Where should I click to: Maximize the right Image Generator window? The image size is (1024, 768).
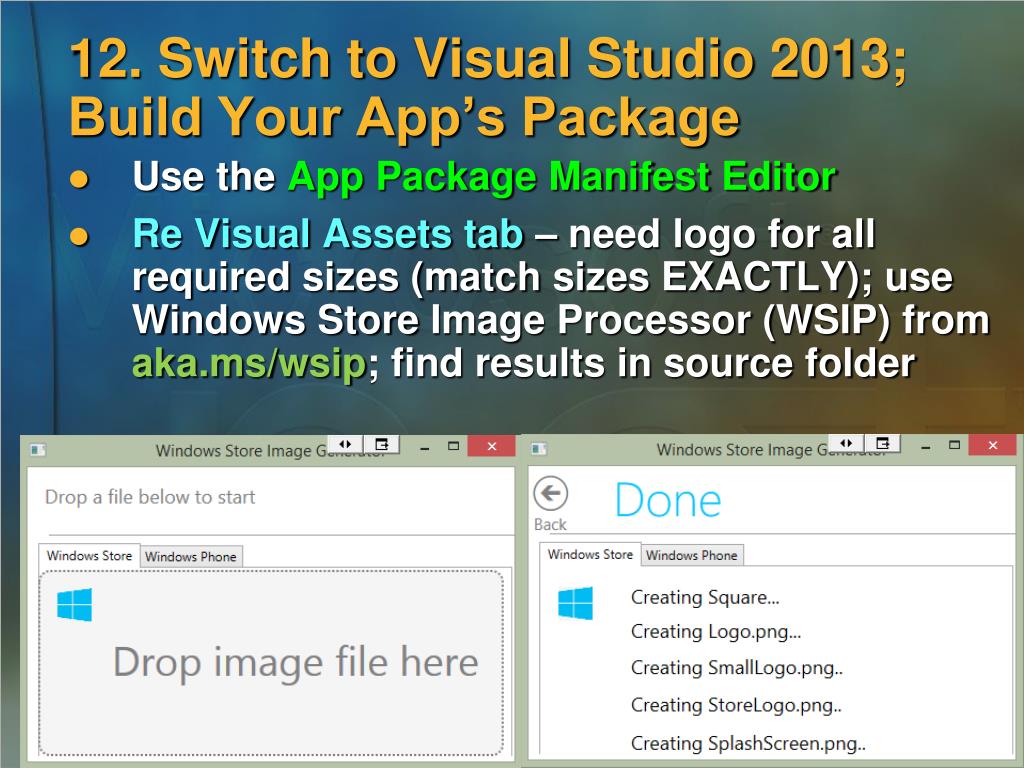[954, 445]
